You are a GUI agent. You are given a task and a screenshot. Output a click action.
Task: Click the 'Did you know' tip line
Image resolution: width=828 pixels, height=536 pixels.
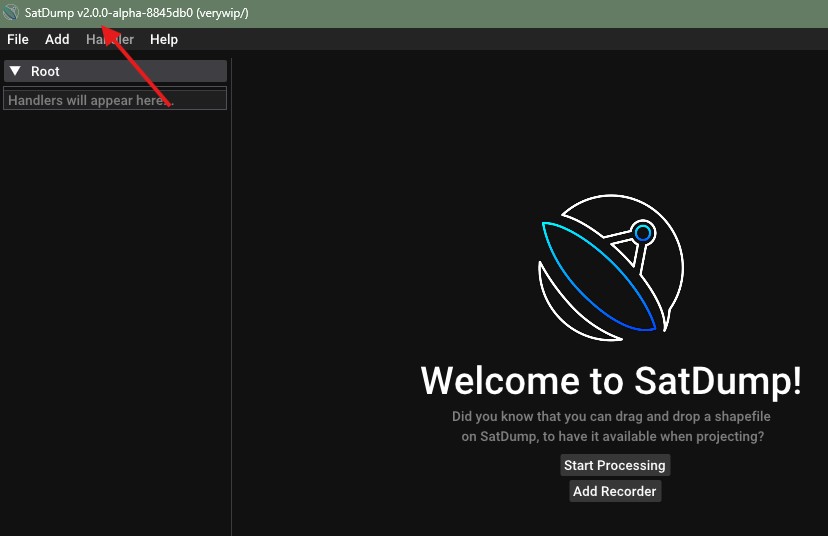click(611, 416)
